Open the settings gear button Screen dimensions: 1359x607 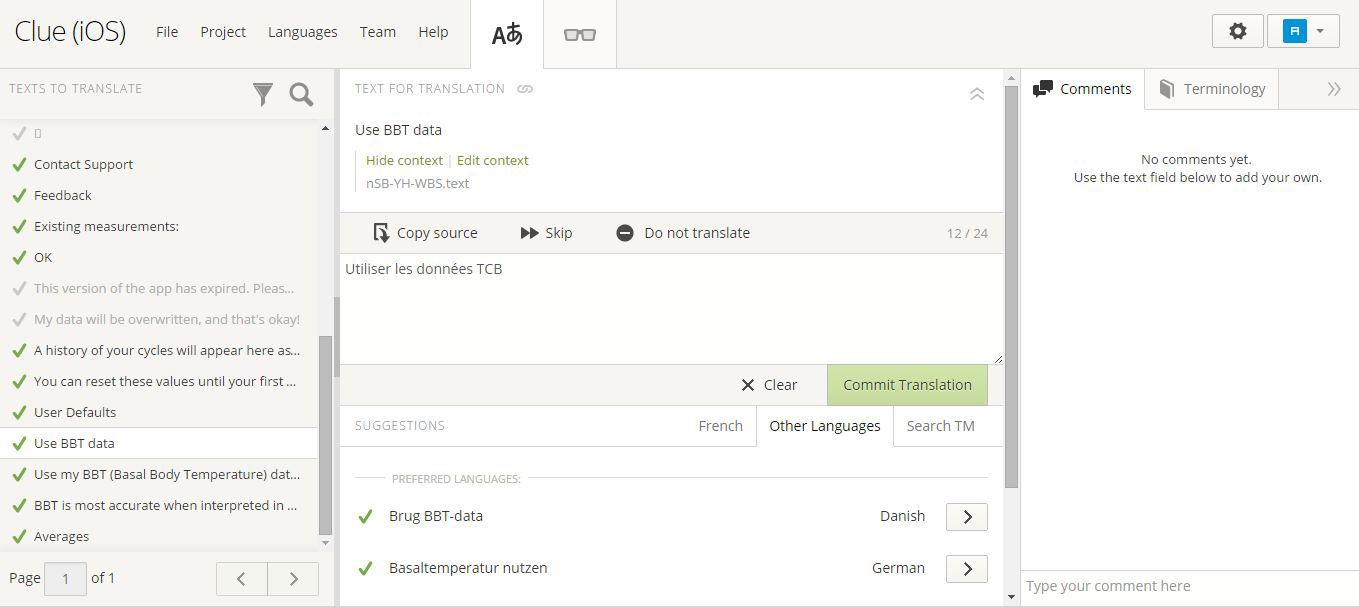[x=1237, y=31]
